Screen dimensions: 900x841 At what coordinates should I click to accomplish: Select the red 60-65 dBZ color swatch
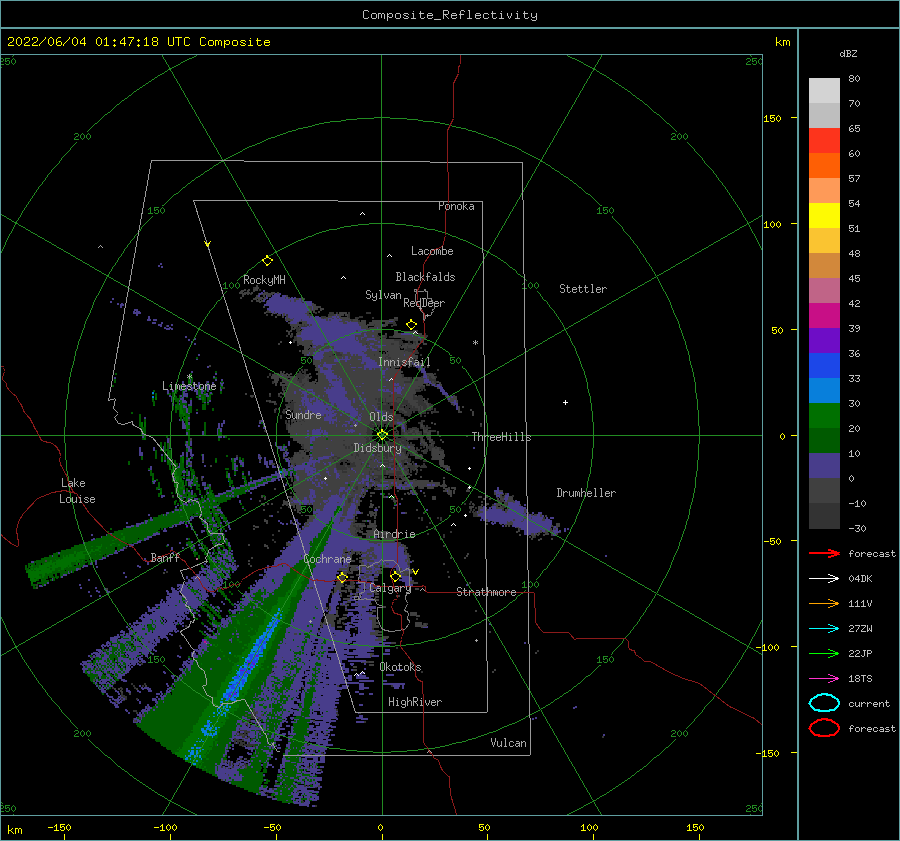[x=824, y=141]
